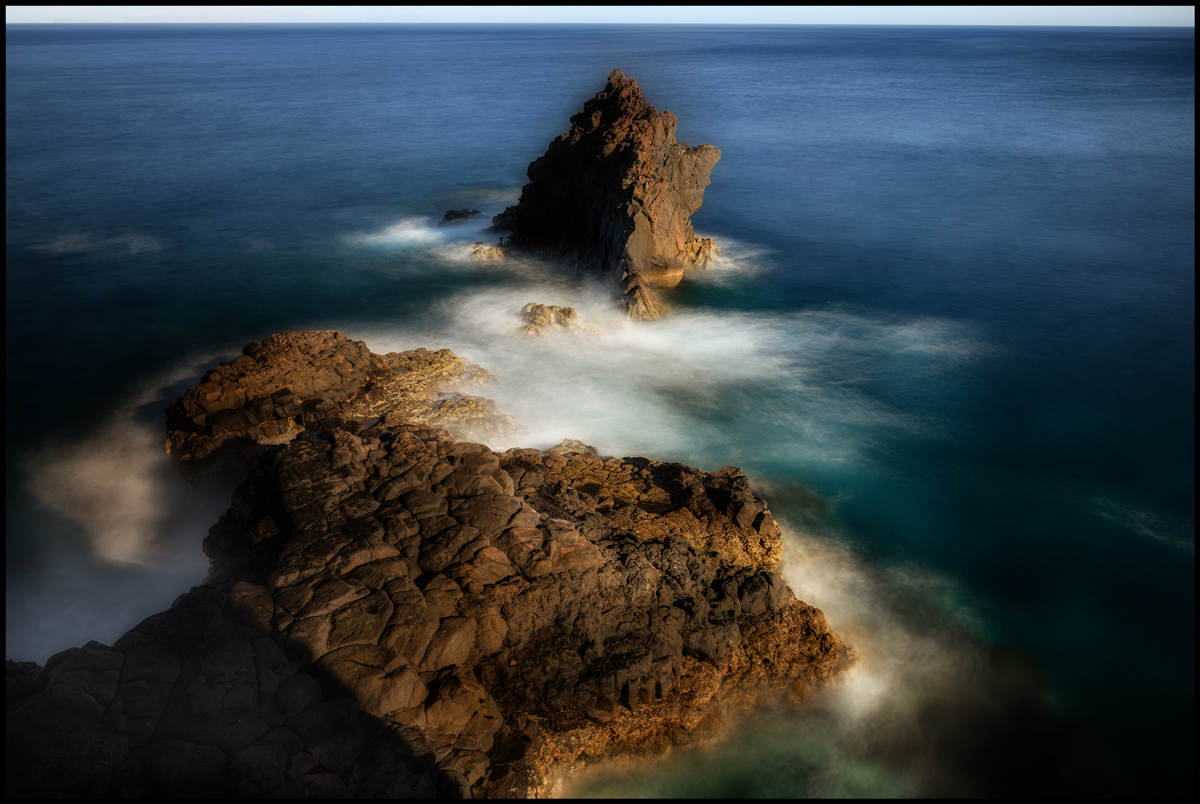Click the faint foam patch in far-left sea
Viewport: 1200px width, 804px height.
(x=98, y=243)
